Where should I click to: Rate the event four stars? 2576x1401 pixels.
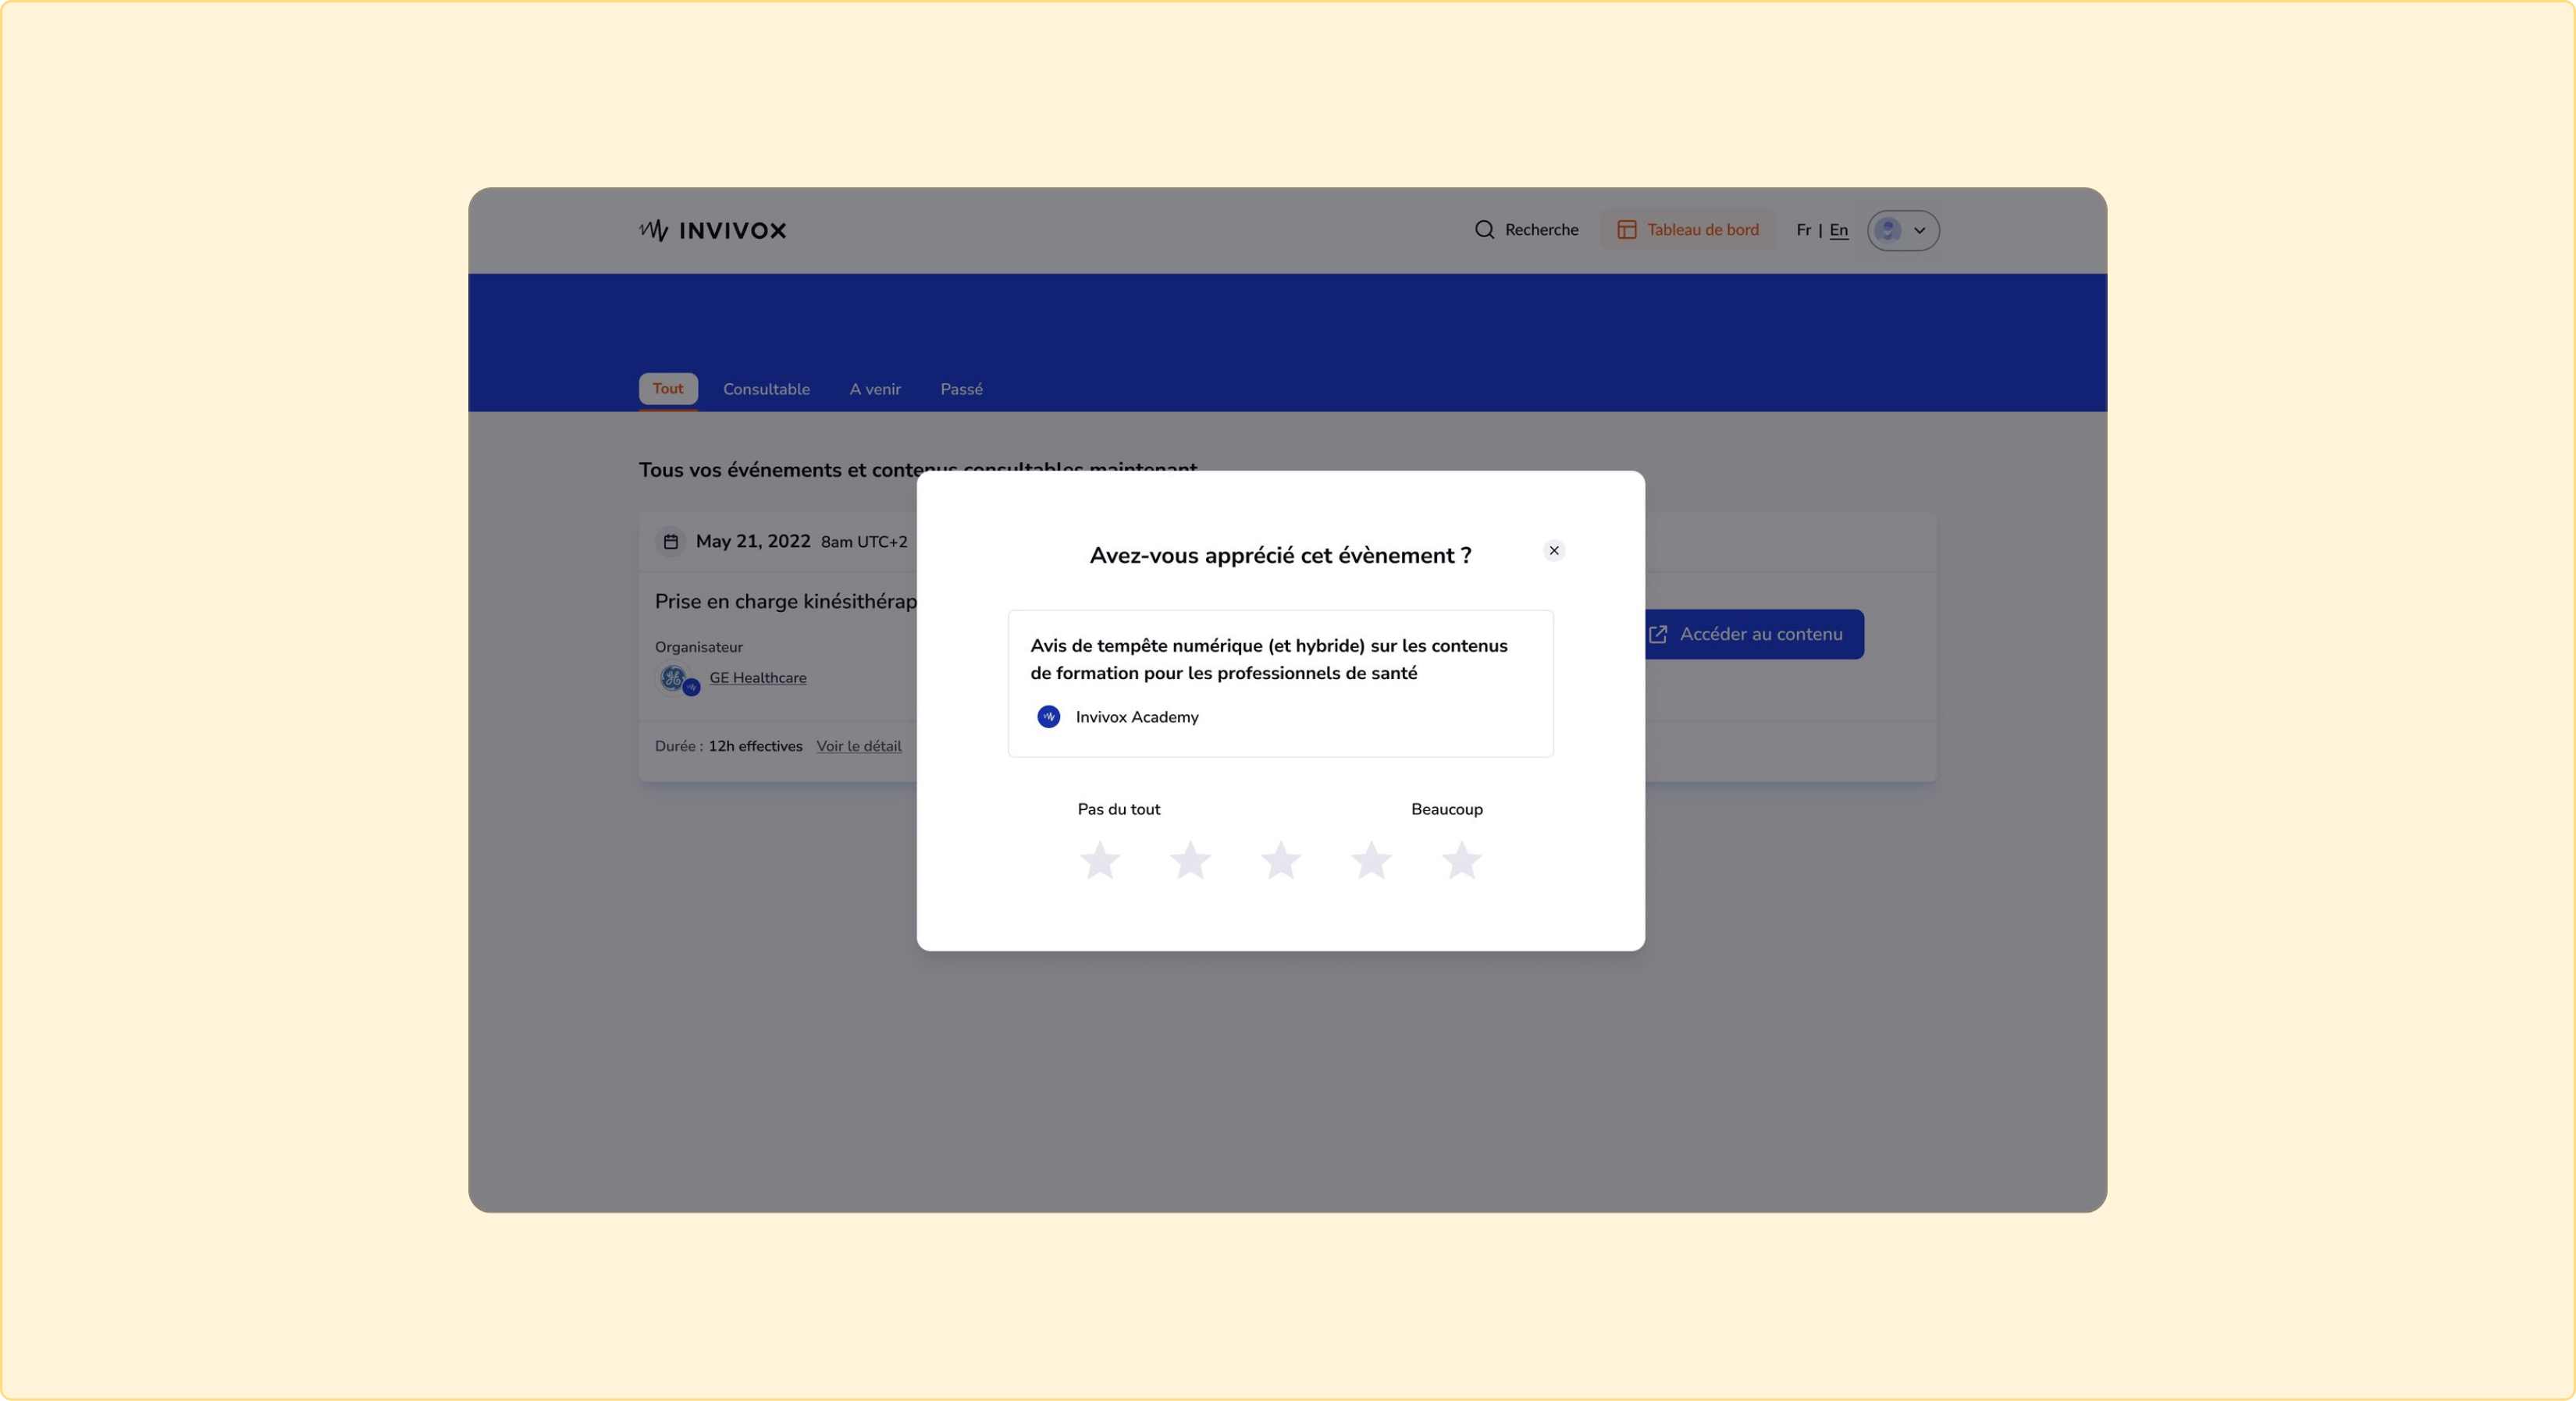(x=1371, y=860)
